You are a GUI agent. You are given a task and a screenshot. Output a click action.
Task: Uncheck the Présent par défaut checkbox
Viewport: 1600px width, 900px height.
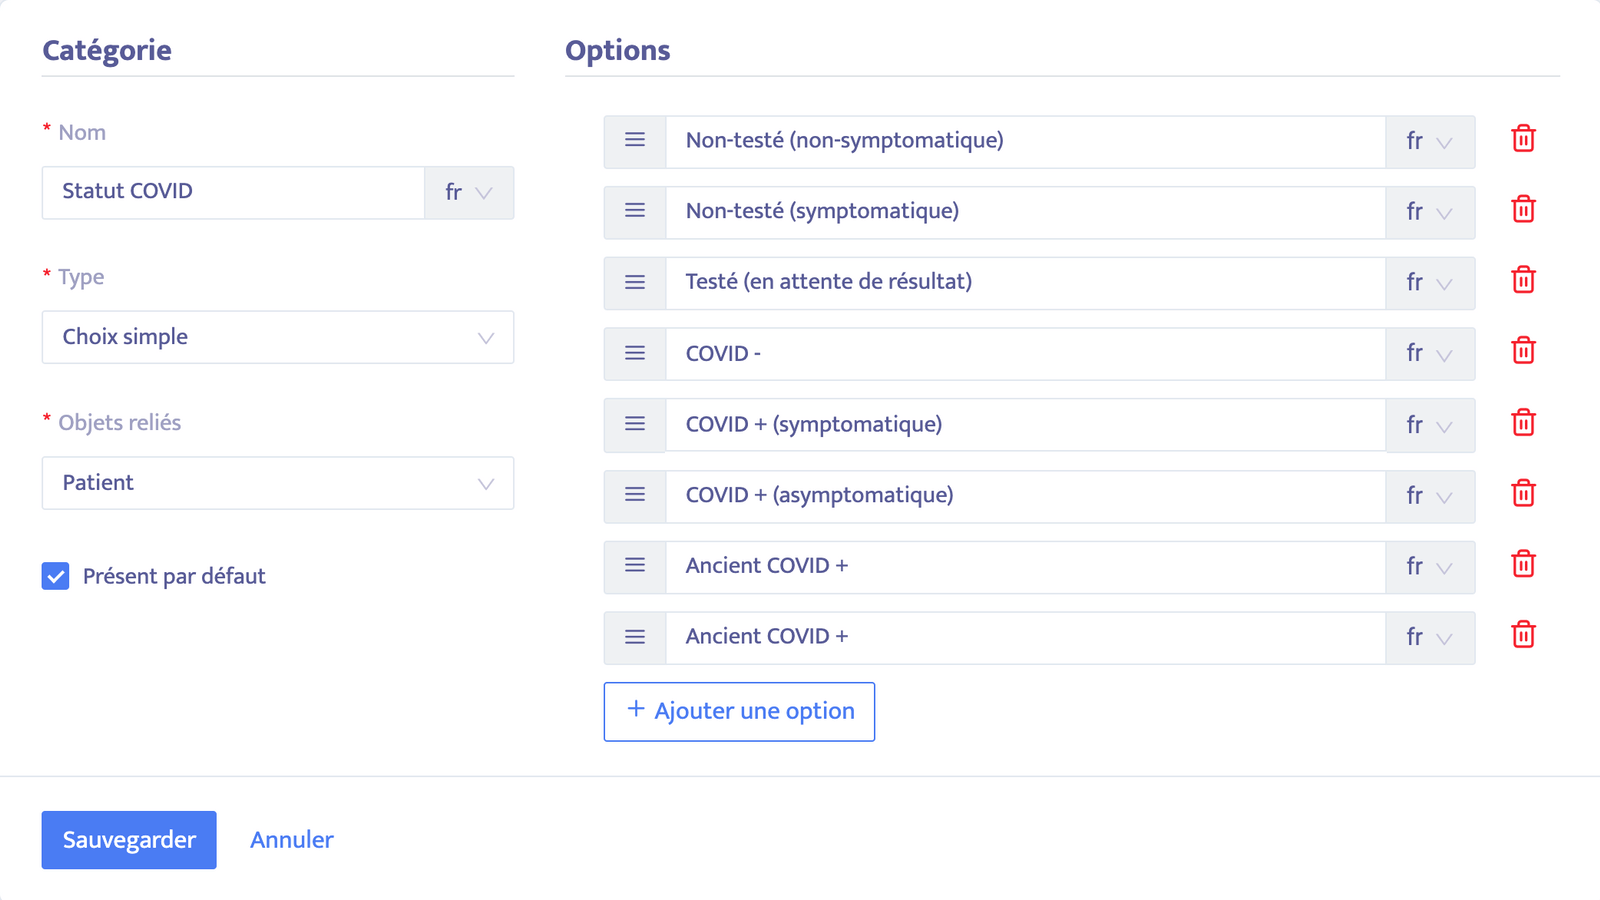[56, 576]
